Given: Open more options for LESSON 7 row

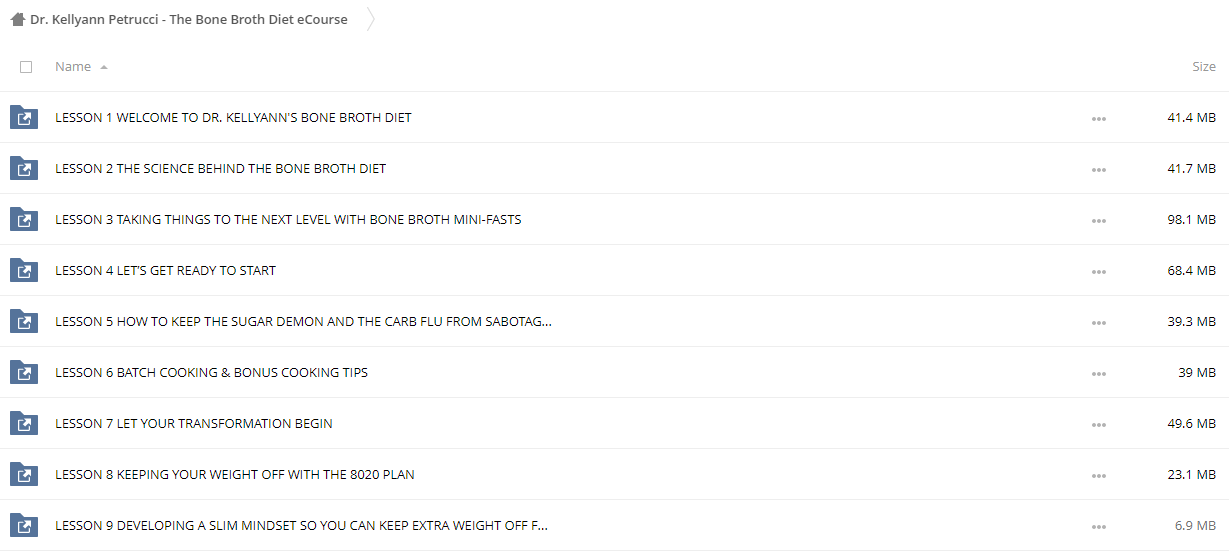Looking at the screenshot, I should coord(1099,424).
